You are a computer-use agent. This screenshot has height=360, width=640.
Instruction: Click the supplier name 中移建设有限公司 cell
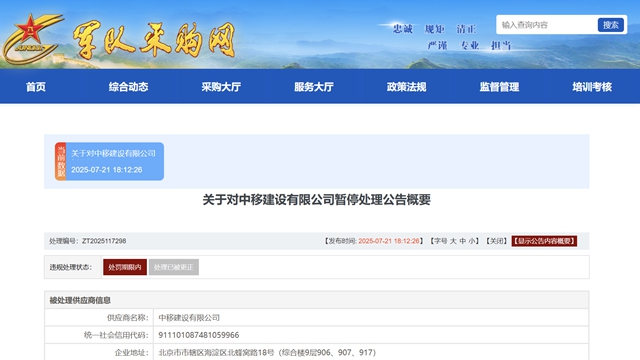371,318
